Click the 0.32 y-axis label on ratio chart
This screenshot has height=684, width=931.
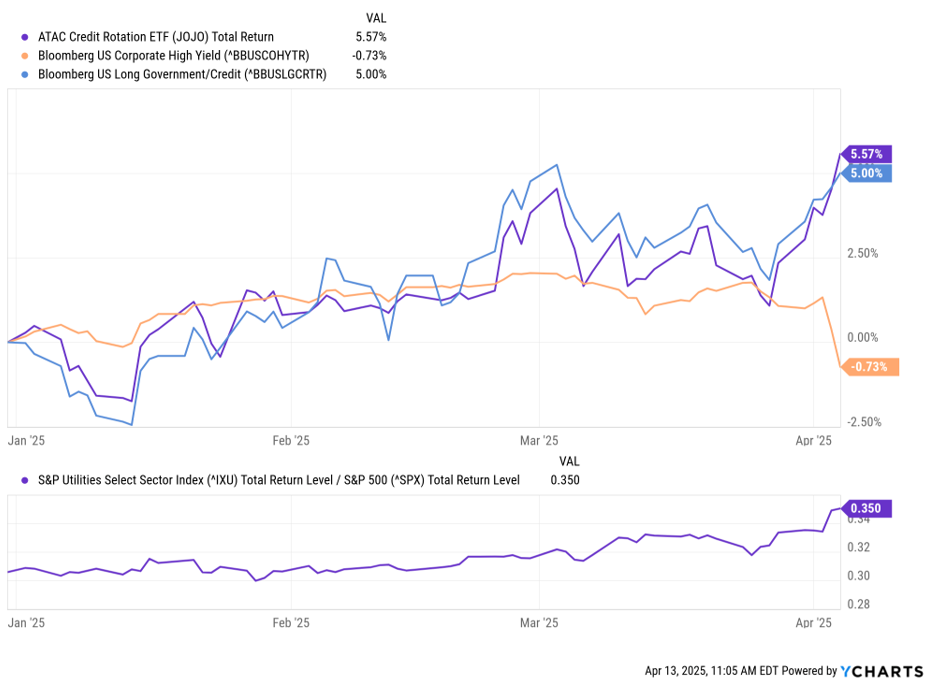(x=859, y=547)
